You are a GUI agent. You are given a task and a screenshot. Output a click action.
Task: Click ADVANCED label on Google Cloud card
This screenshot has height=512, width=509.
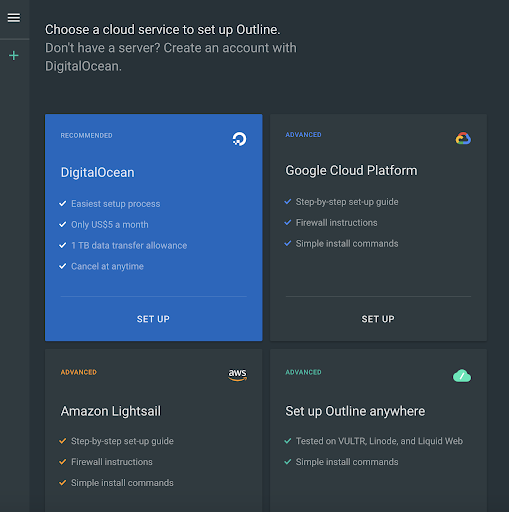[303, 135]
